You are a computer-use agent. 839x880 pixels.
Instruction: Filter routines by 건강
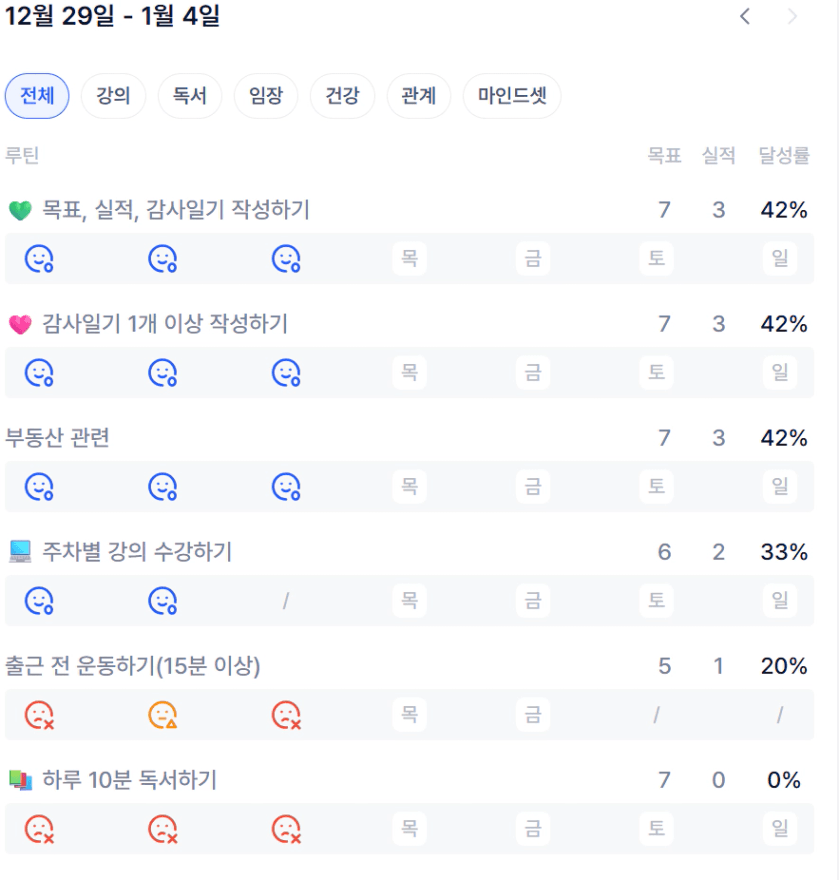[x=342, y=96]
